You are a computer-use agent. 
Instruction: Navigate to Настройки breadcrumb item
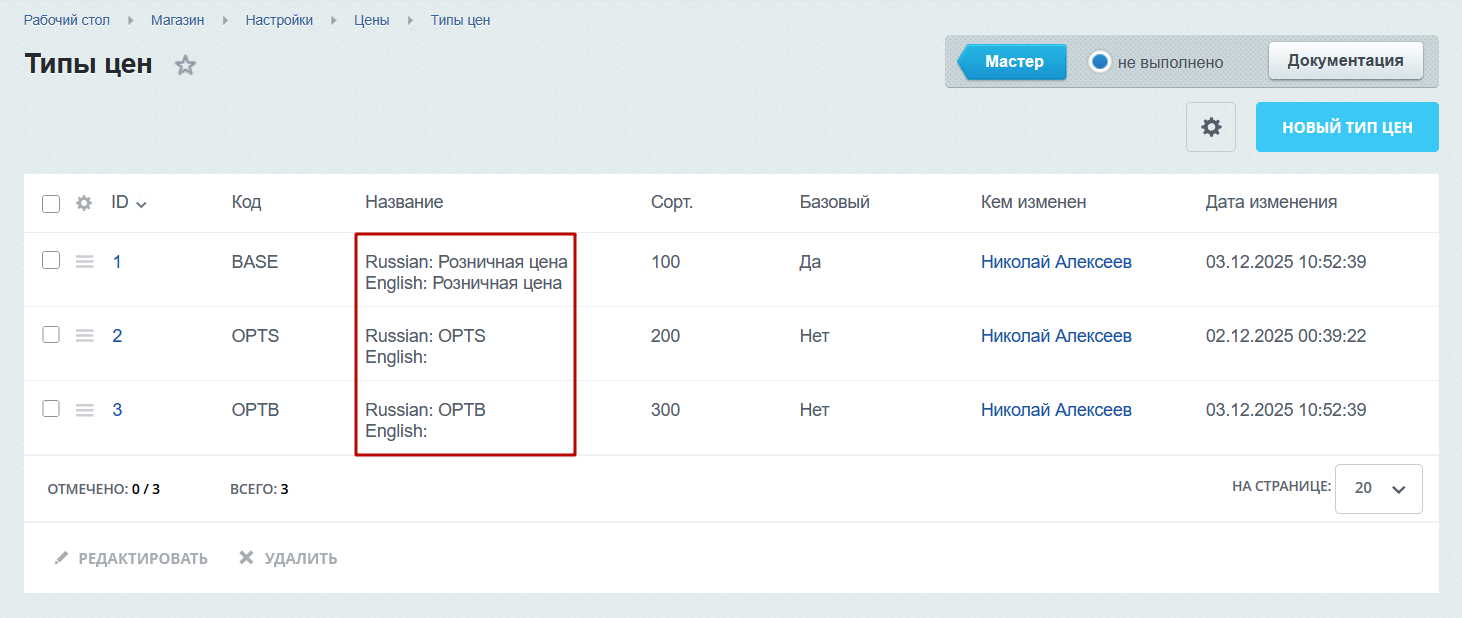click(x=279, y=20)
